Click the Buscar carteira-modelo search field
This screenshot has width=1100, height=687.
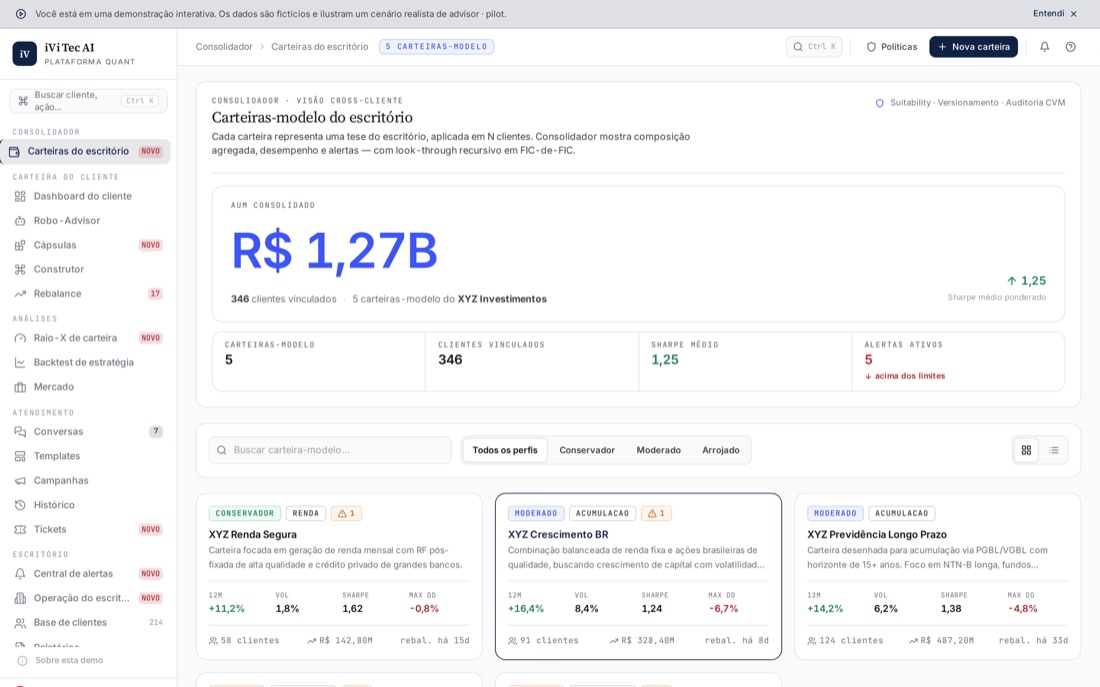tap(330, 451)
